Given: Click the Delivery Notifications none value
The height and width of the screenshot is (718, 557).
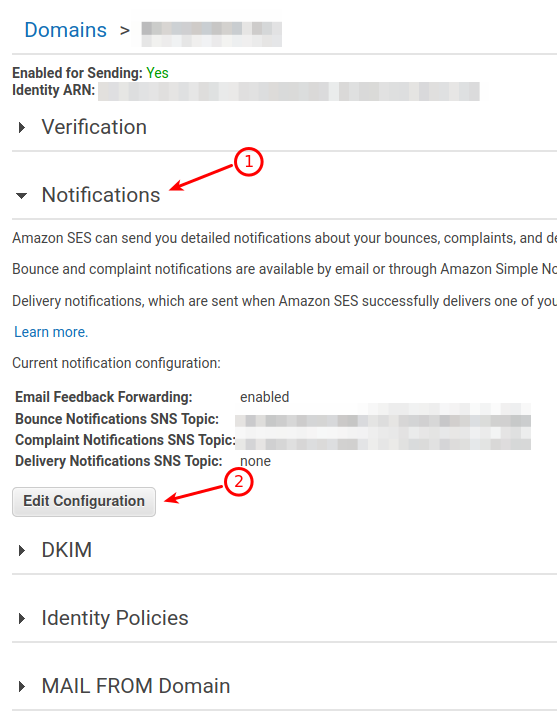Looking at the screenshot, I should coord(255,461).
